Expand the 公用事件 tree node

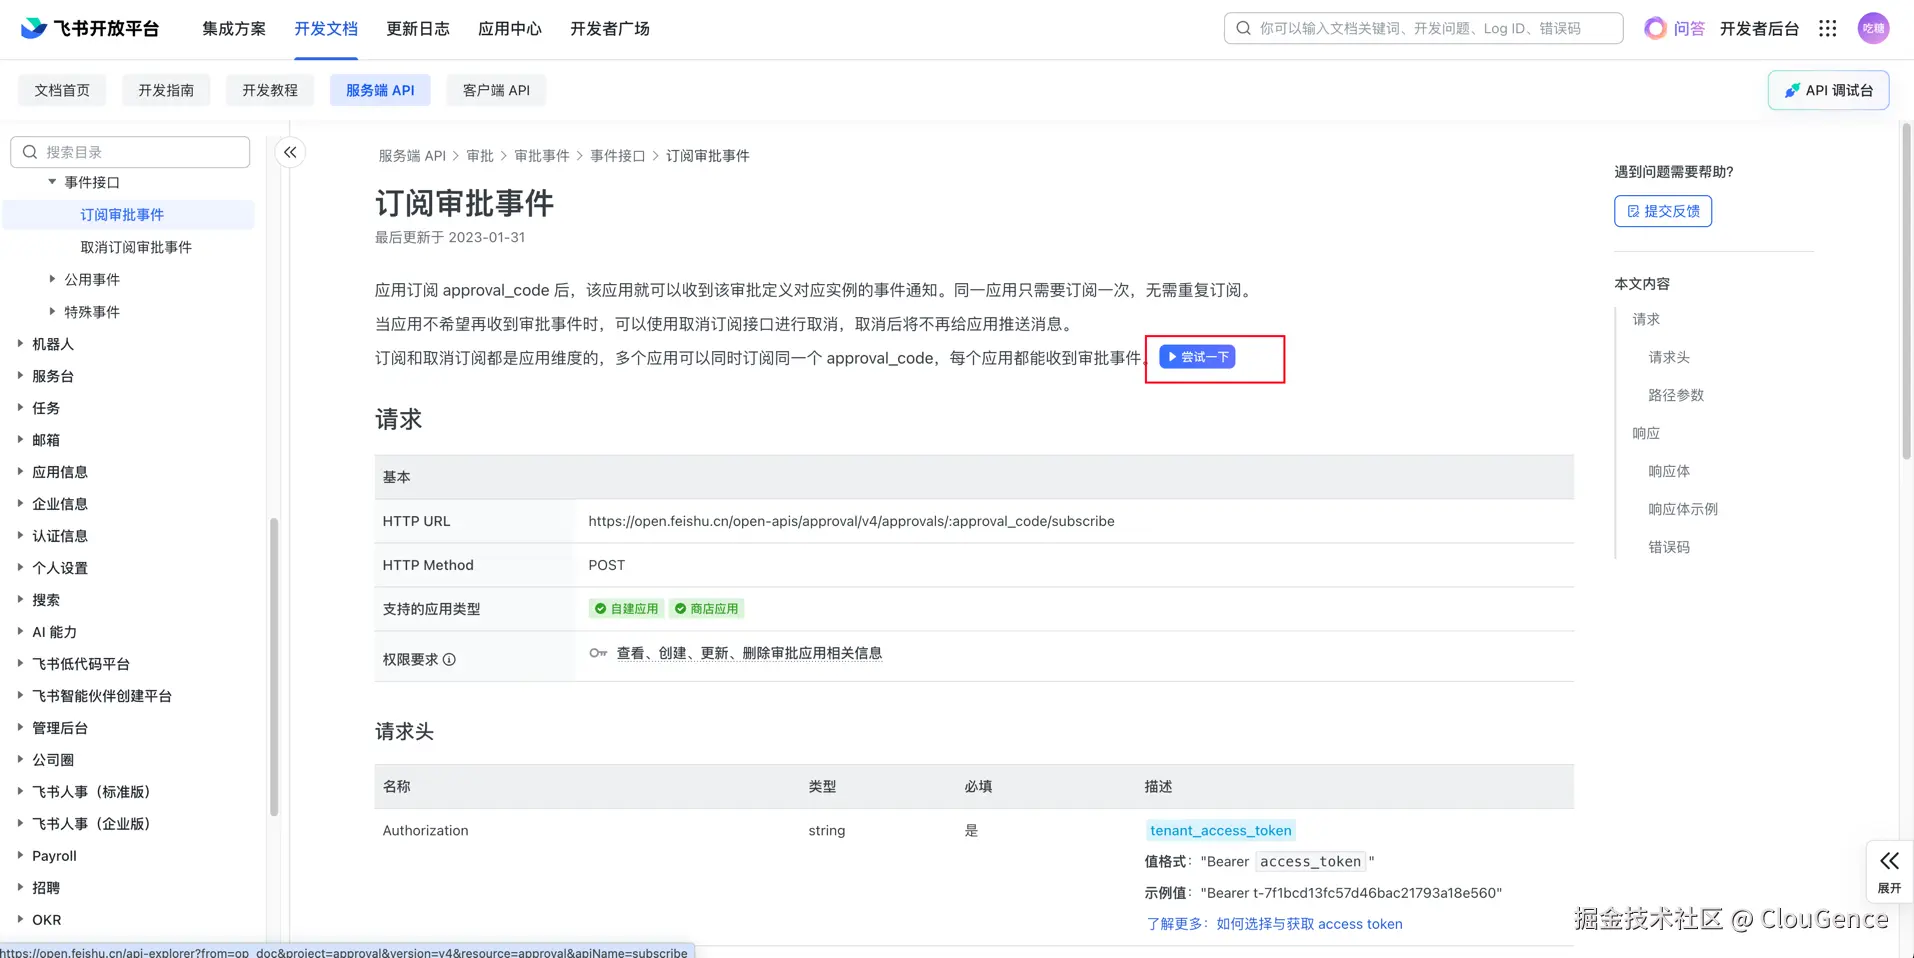[52, 279]
